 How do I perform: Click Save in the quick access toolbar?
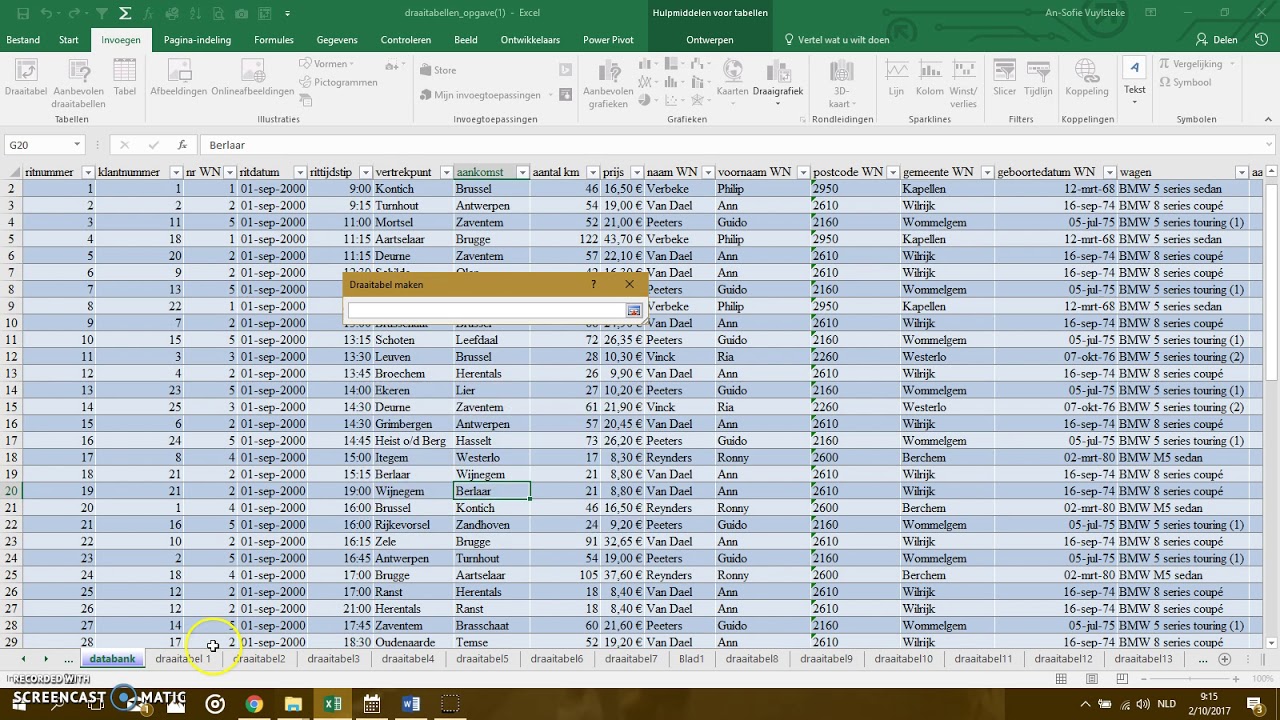[23, 13]
